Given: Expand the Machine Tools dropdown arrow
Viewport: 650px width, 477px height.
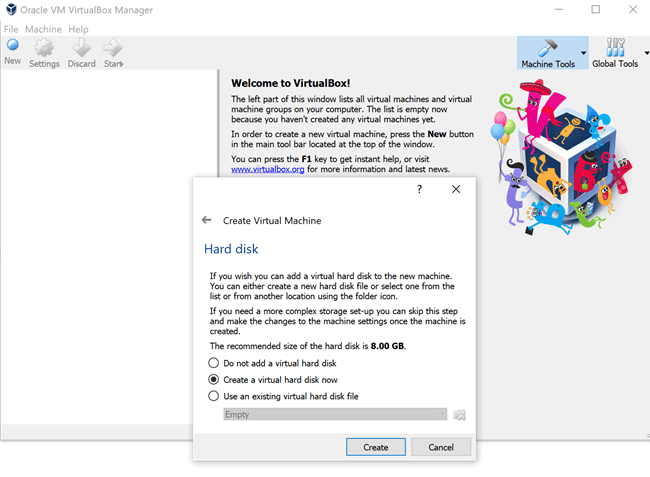Looking at the screenshot, I should tap(584, 53).
